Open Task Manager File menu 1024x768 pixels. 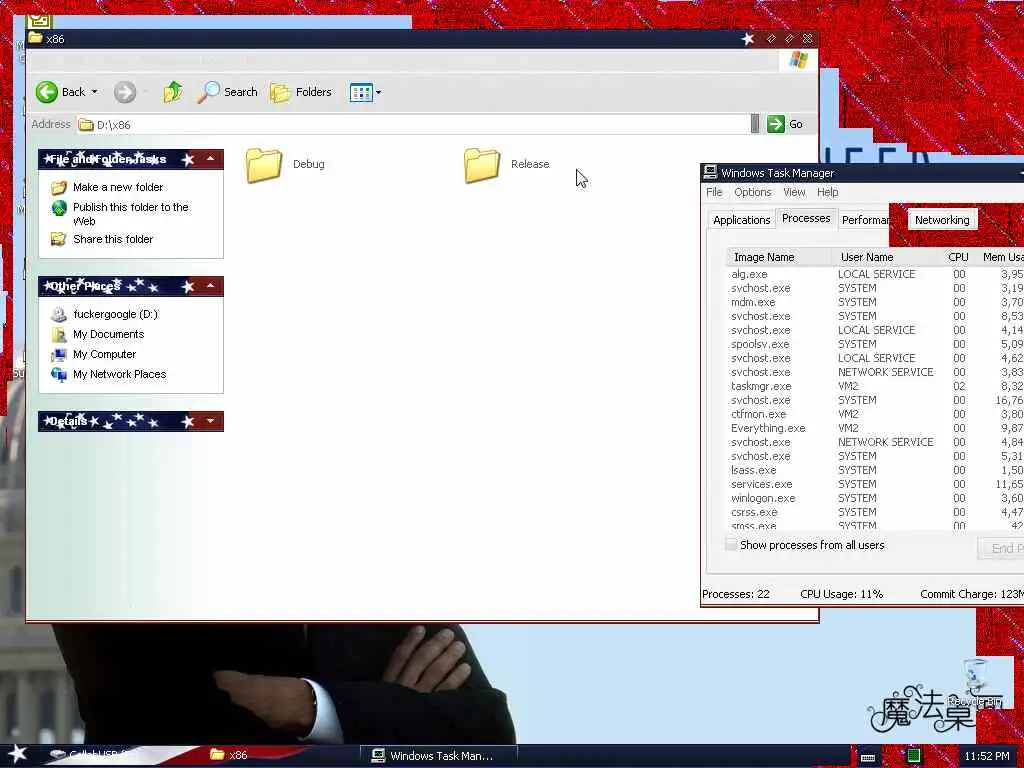(714, 192)
